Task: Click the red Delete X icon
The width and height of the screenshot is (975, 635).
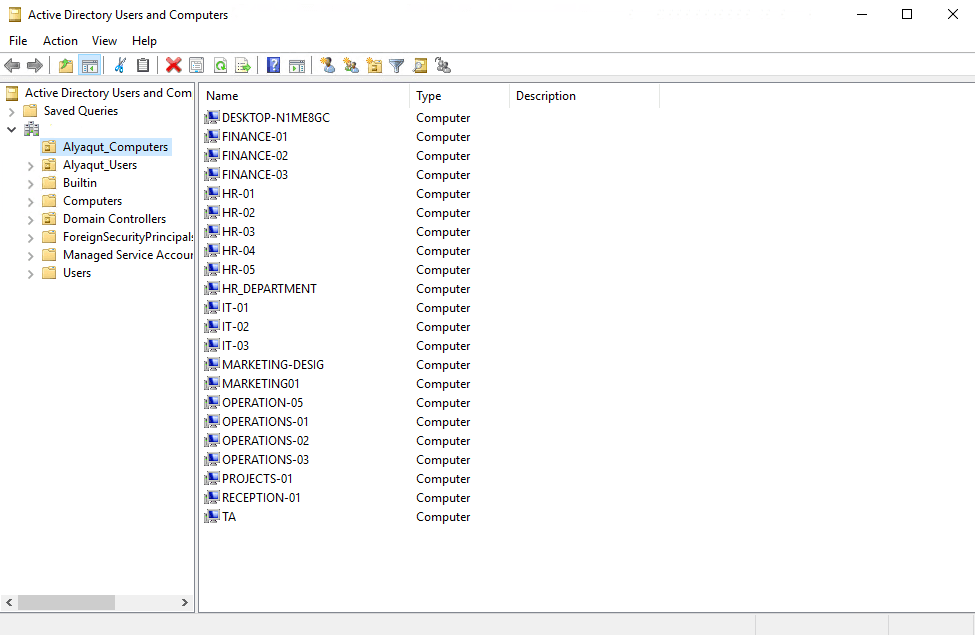Action: pos(173,65)
